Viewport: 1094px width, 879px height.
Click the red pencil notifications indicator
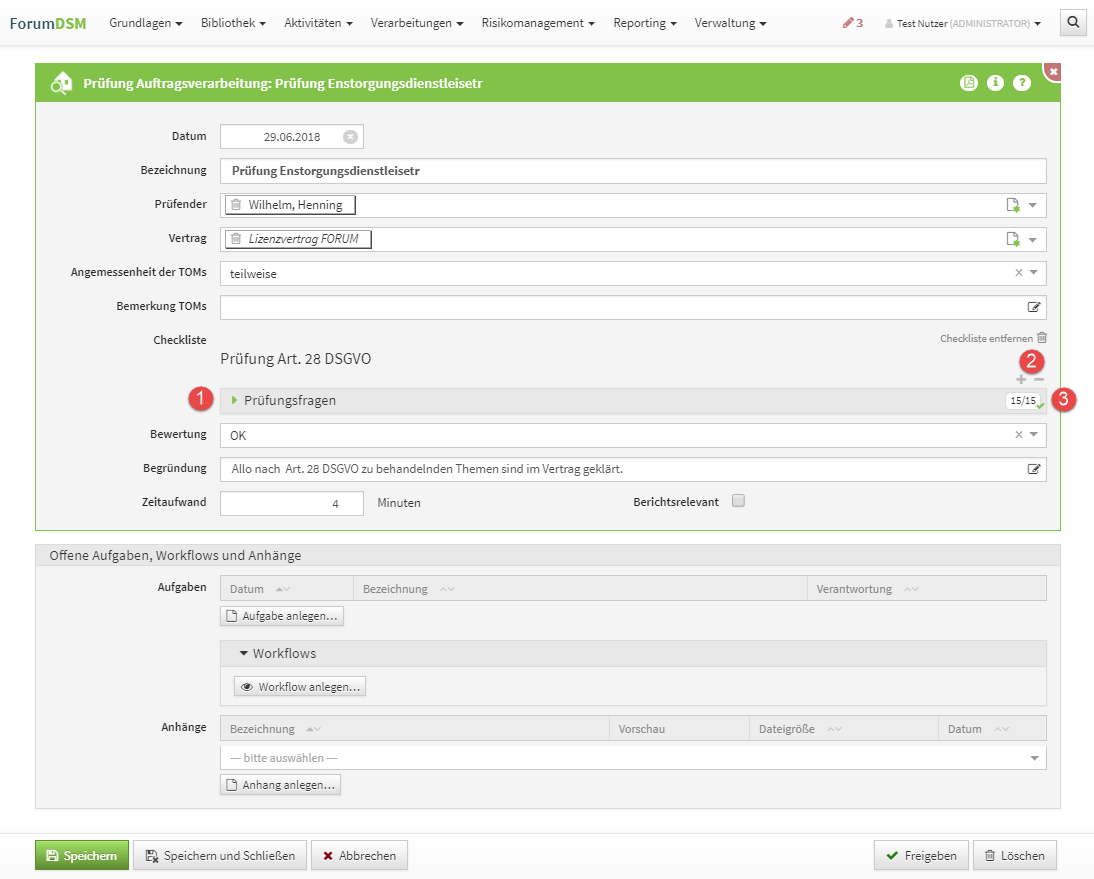click(852, 22)
